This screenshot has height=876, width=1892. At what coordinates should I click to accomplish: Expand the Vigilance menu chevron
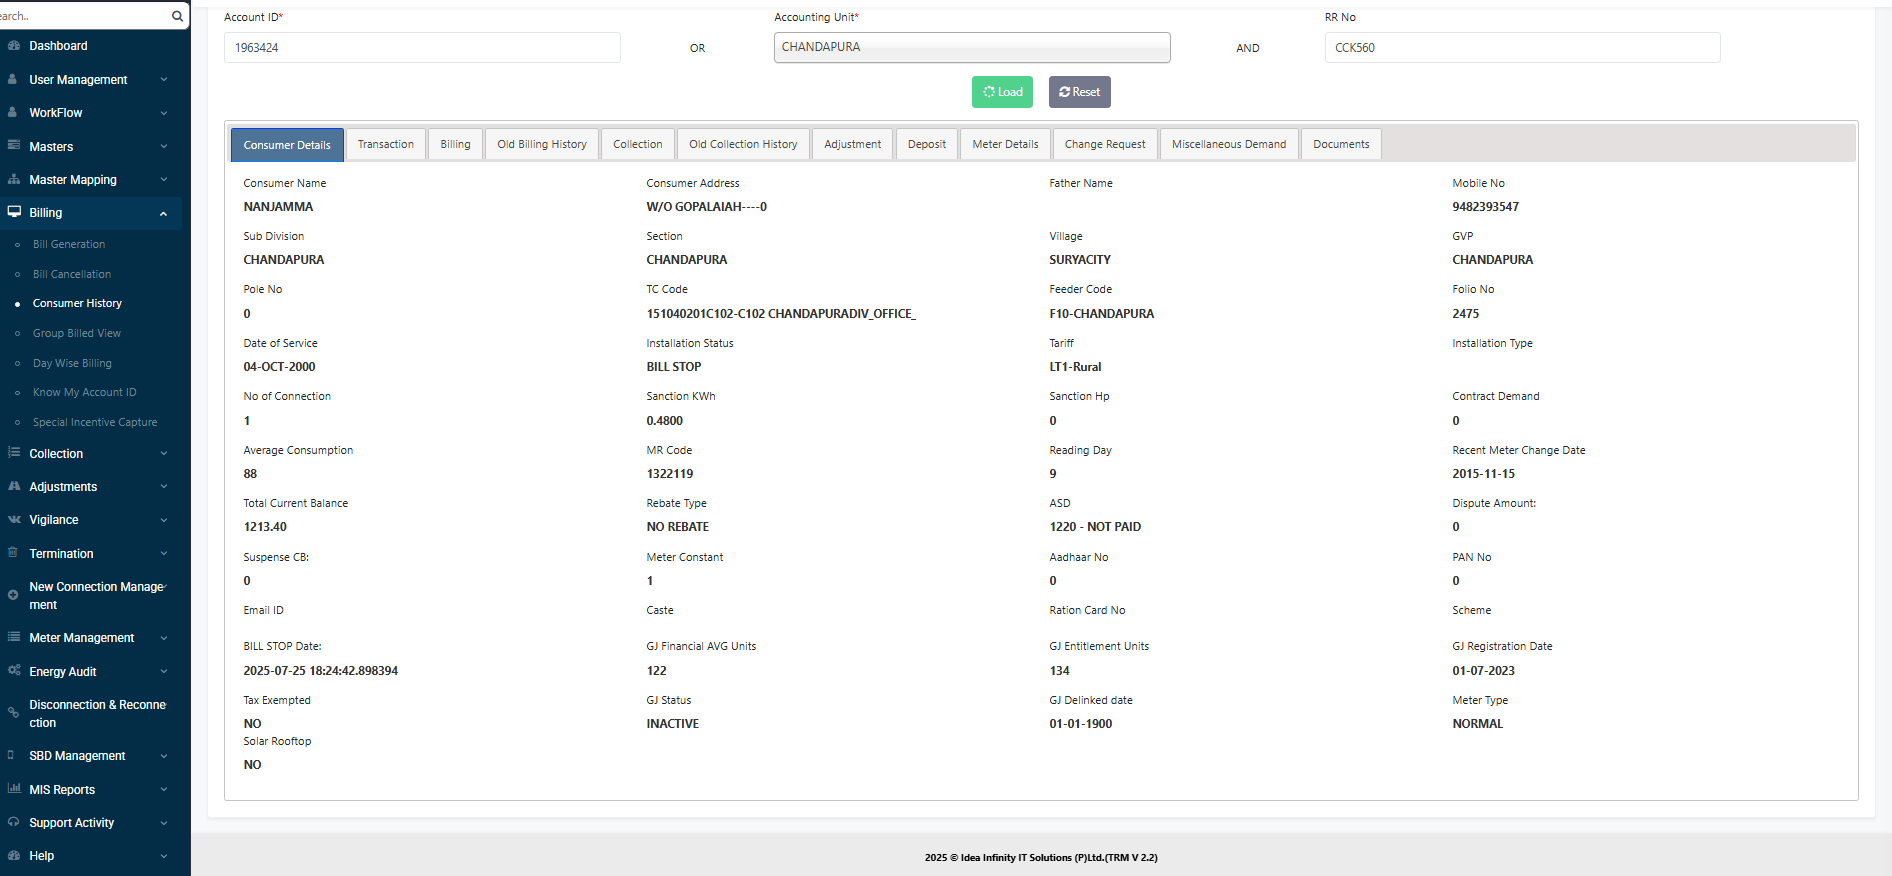click(x=164, y=520)
